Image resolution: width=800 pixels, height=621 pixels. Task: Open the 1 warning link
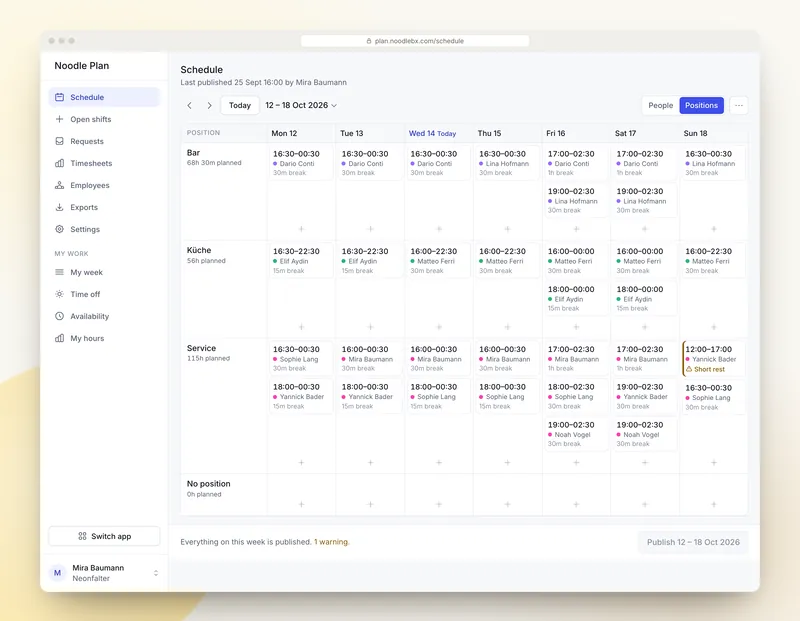tap(332, 542)
